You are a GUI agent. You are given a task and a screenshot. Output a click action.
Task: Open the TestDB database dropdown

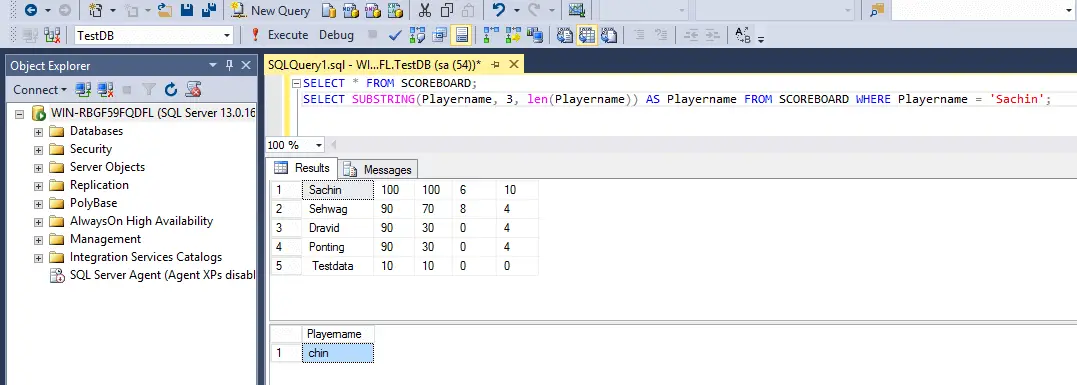point(227,36)
